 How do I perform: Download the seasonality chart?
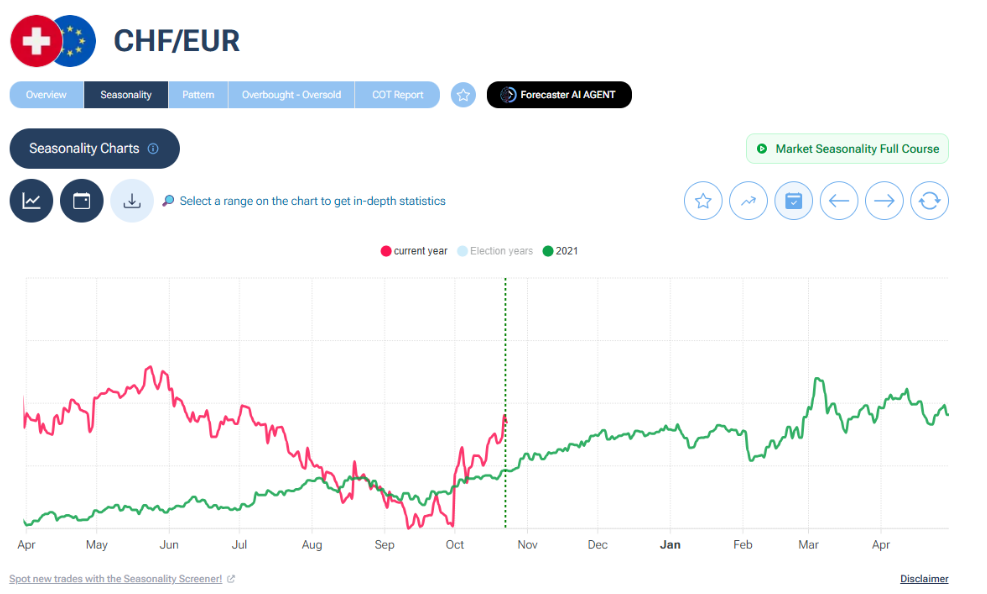(x=132, y=201)
